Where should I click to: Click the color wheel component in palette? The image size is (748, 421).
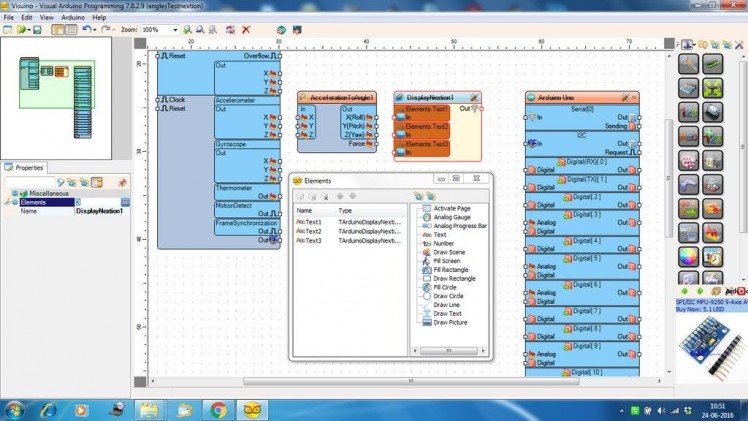pyautogui.click(x=689, y=255)
